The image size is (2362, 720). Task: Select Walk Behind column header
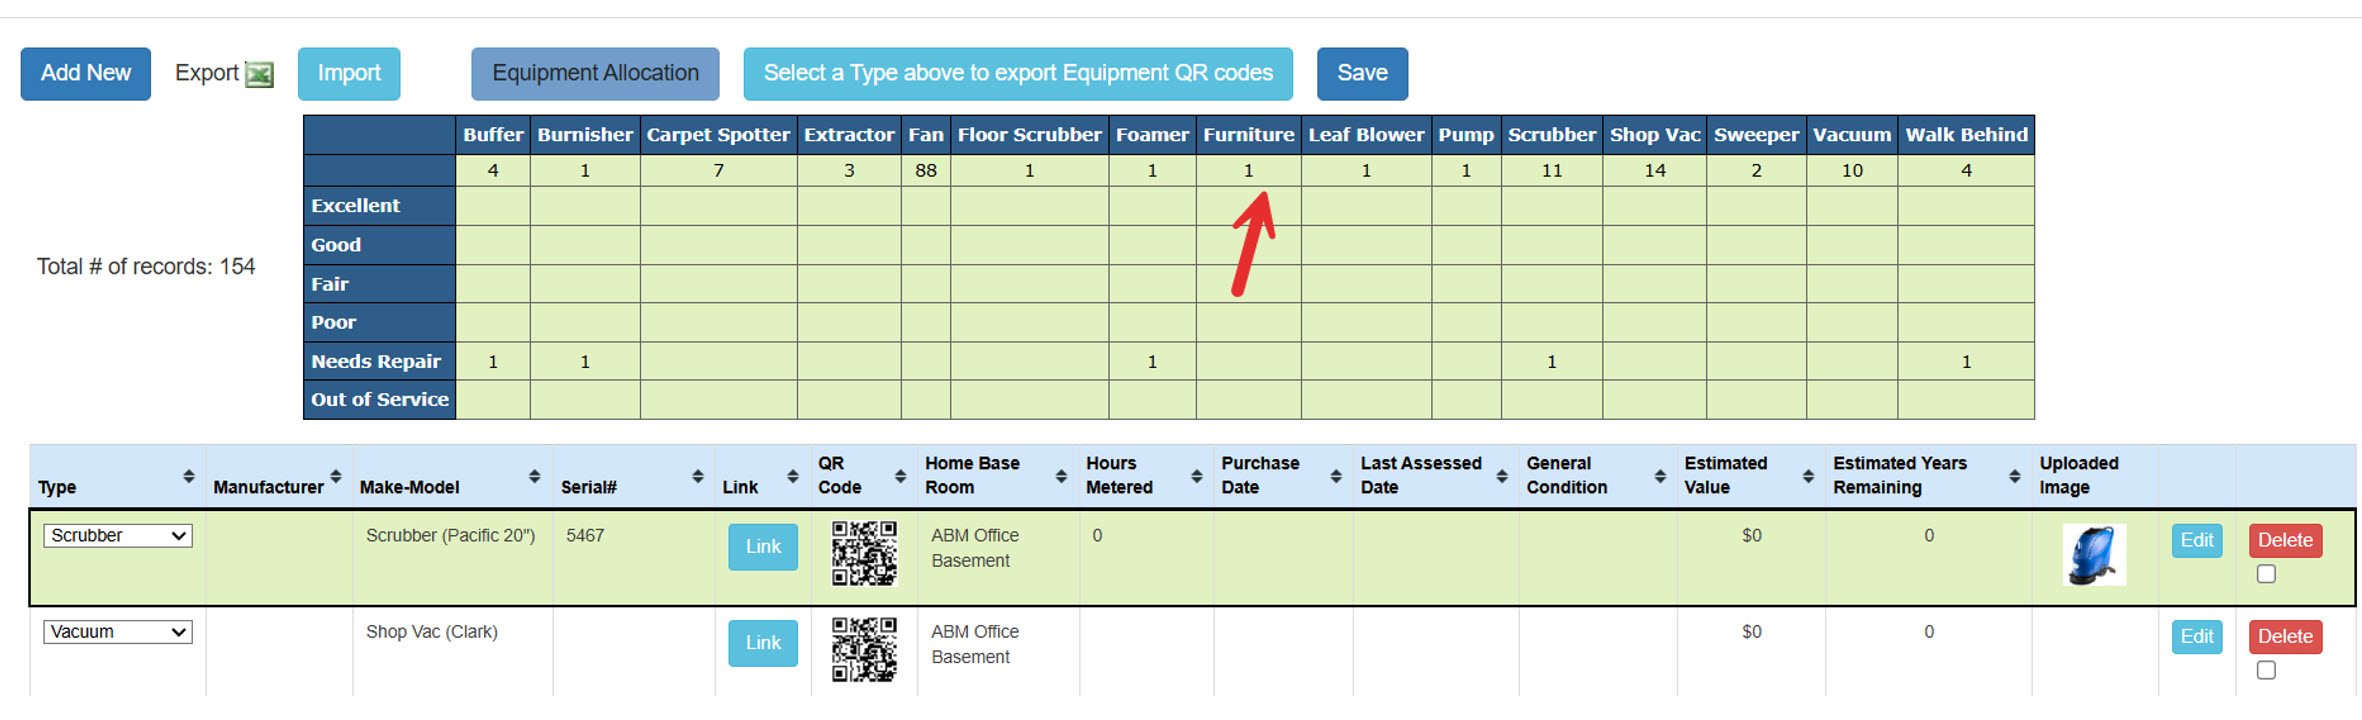click(x=1966, y=135)
